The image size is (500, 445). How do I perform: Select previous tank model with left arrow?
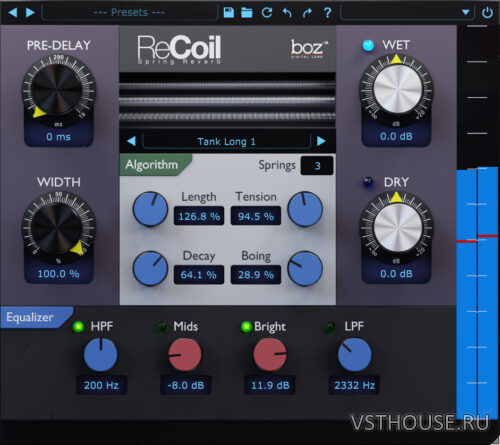pyautogui.click(x=131, y=141)
